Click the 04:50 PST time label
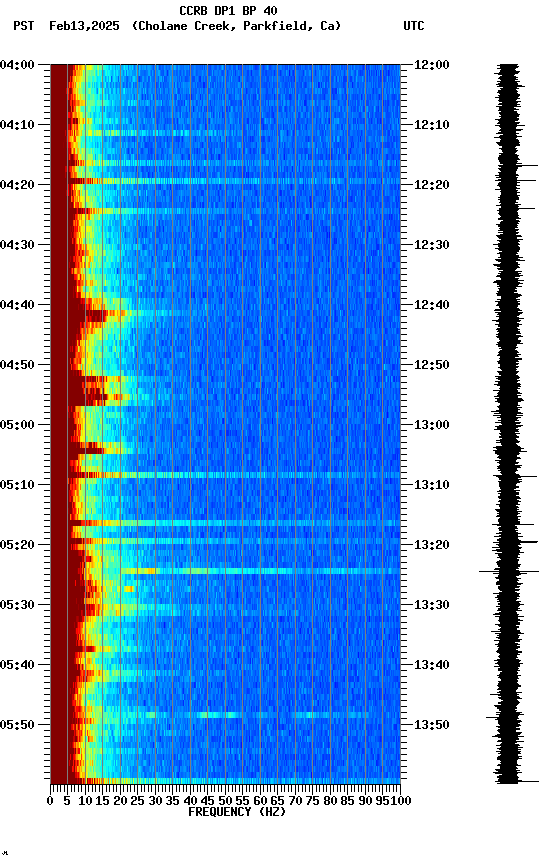The height and width of the screenshot is (864, 552). coord(17,365)
